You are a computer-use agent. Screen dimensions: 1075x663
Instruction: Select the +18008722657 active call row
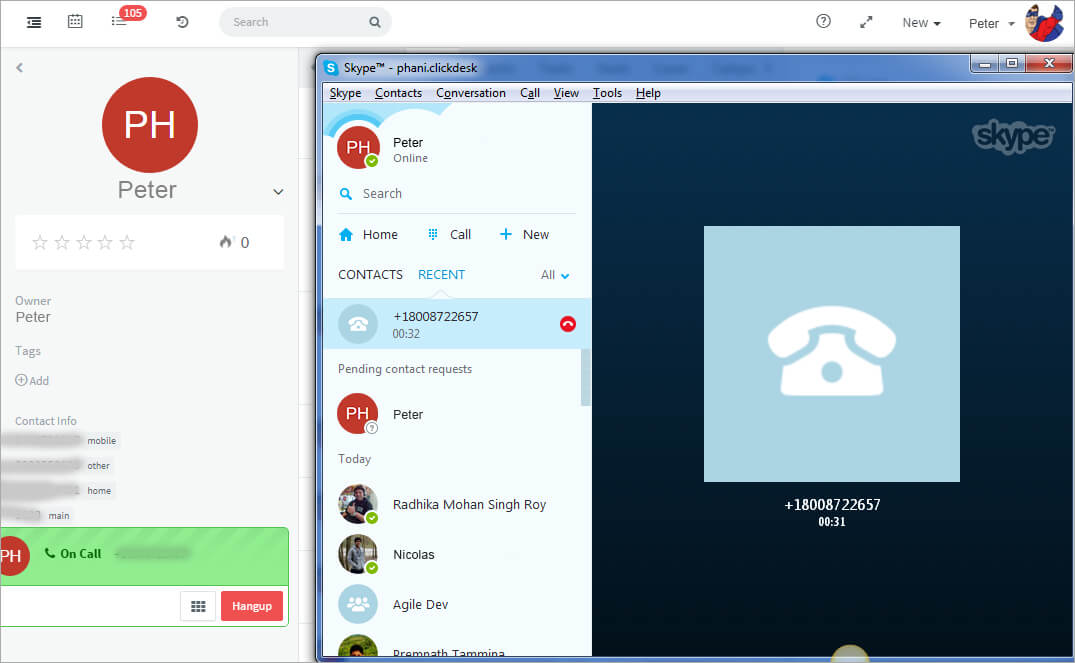(457, 324)
